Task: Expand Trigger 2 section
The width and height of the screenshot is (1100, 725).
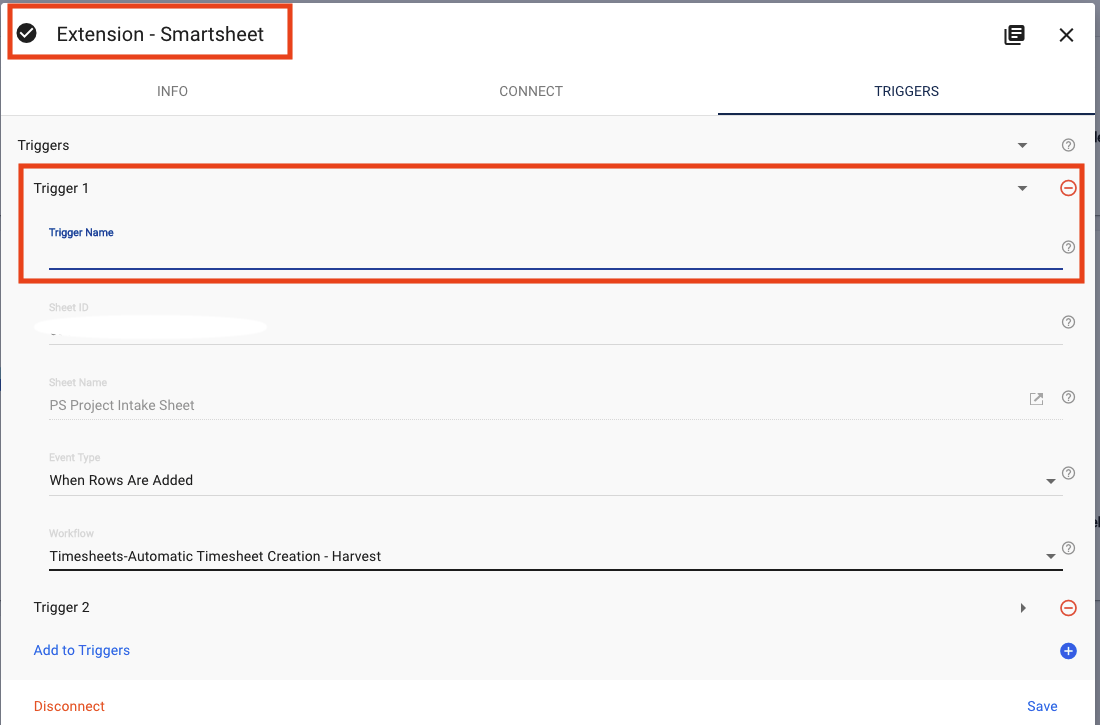Action: (1023, 608)
